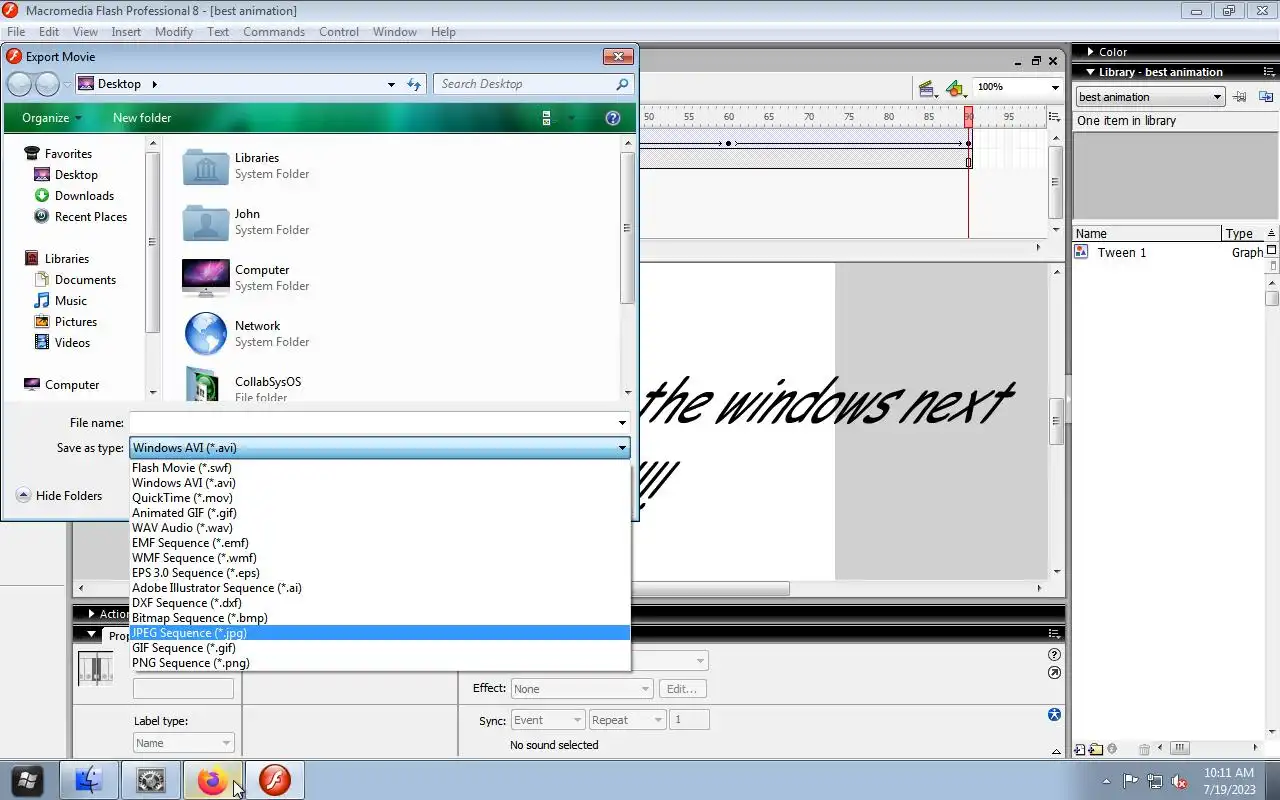
Task: Choose WAV Audio (*.wav) format
Action: [x=380, y=527]
